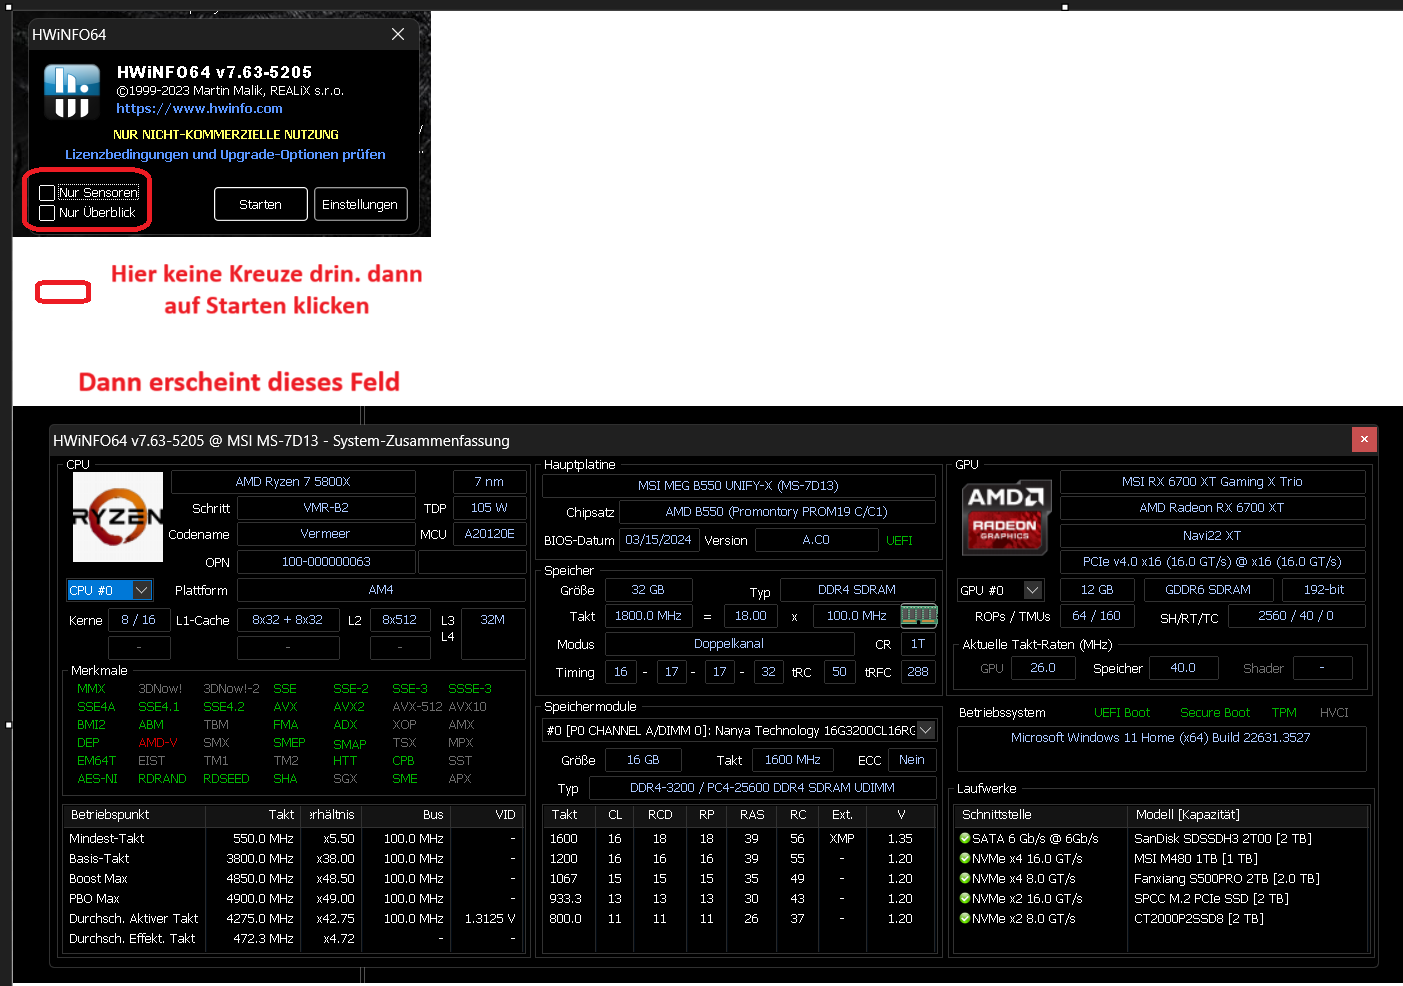Click the Doppelkanal memory mode field
The image size is (1403, 986).
coord(729,644)
